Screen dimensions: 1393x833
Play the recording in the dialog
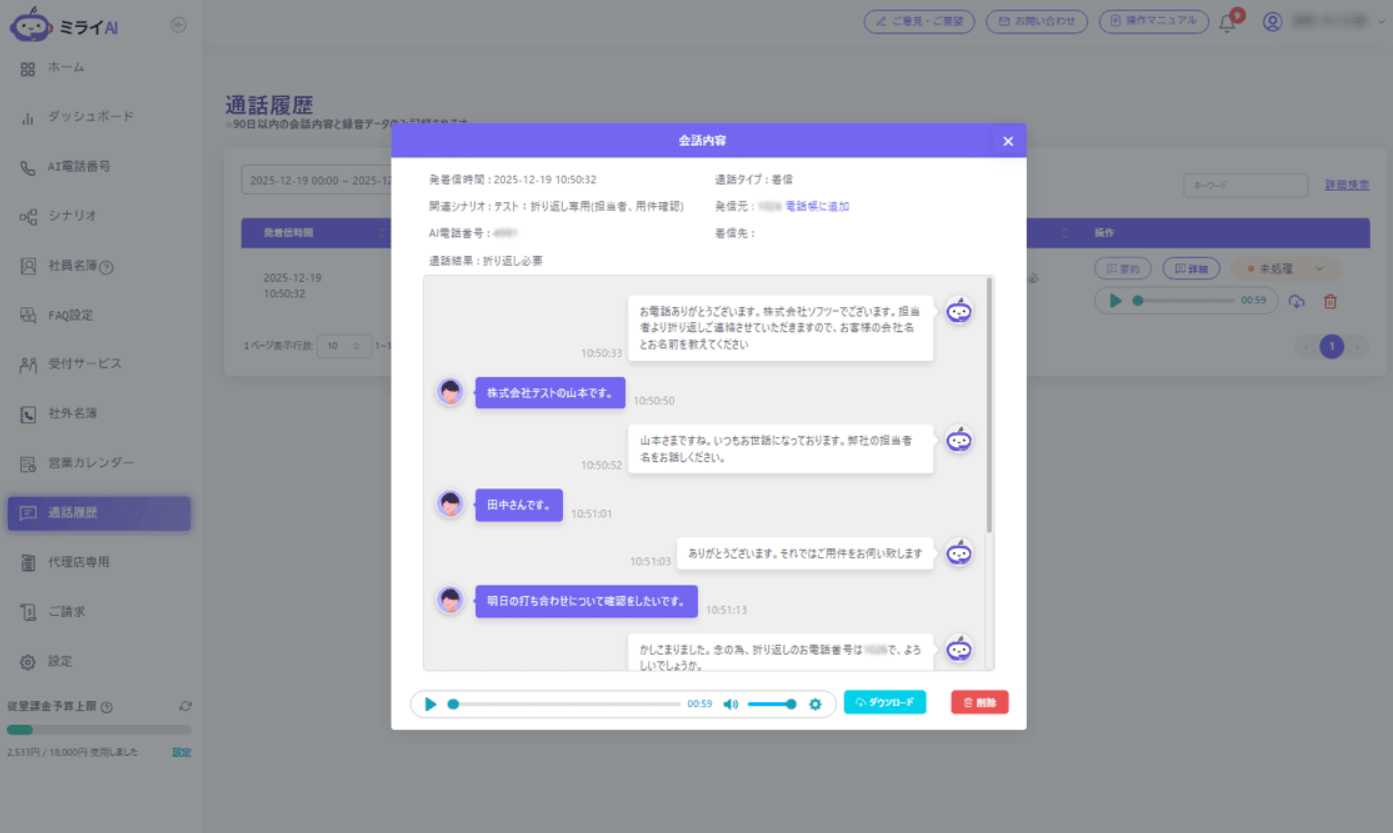click(430, 704)
